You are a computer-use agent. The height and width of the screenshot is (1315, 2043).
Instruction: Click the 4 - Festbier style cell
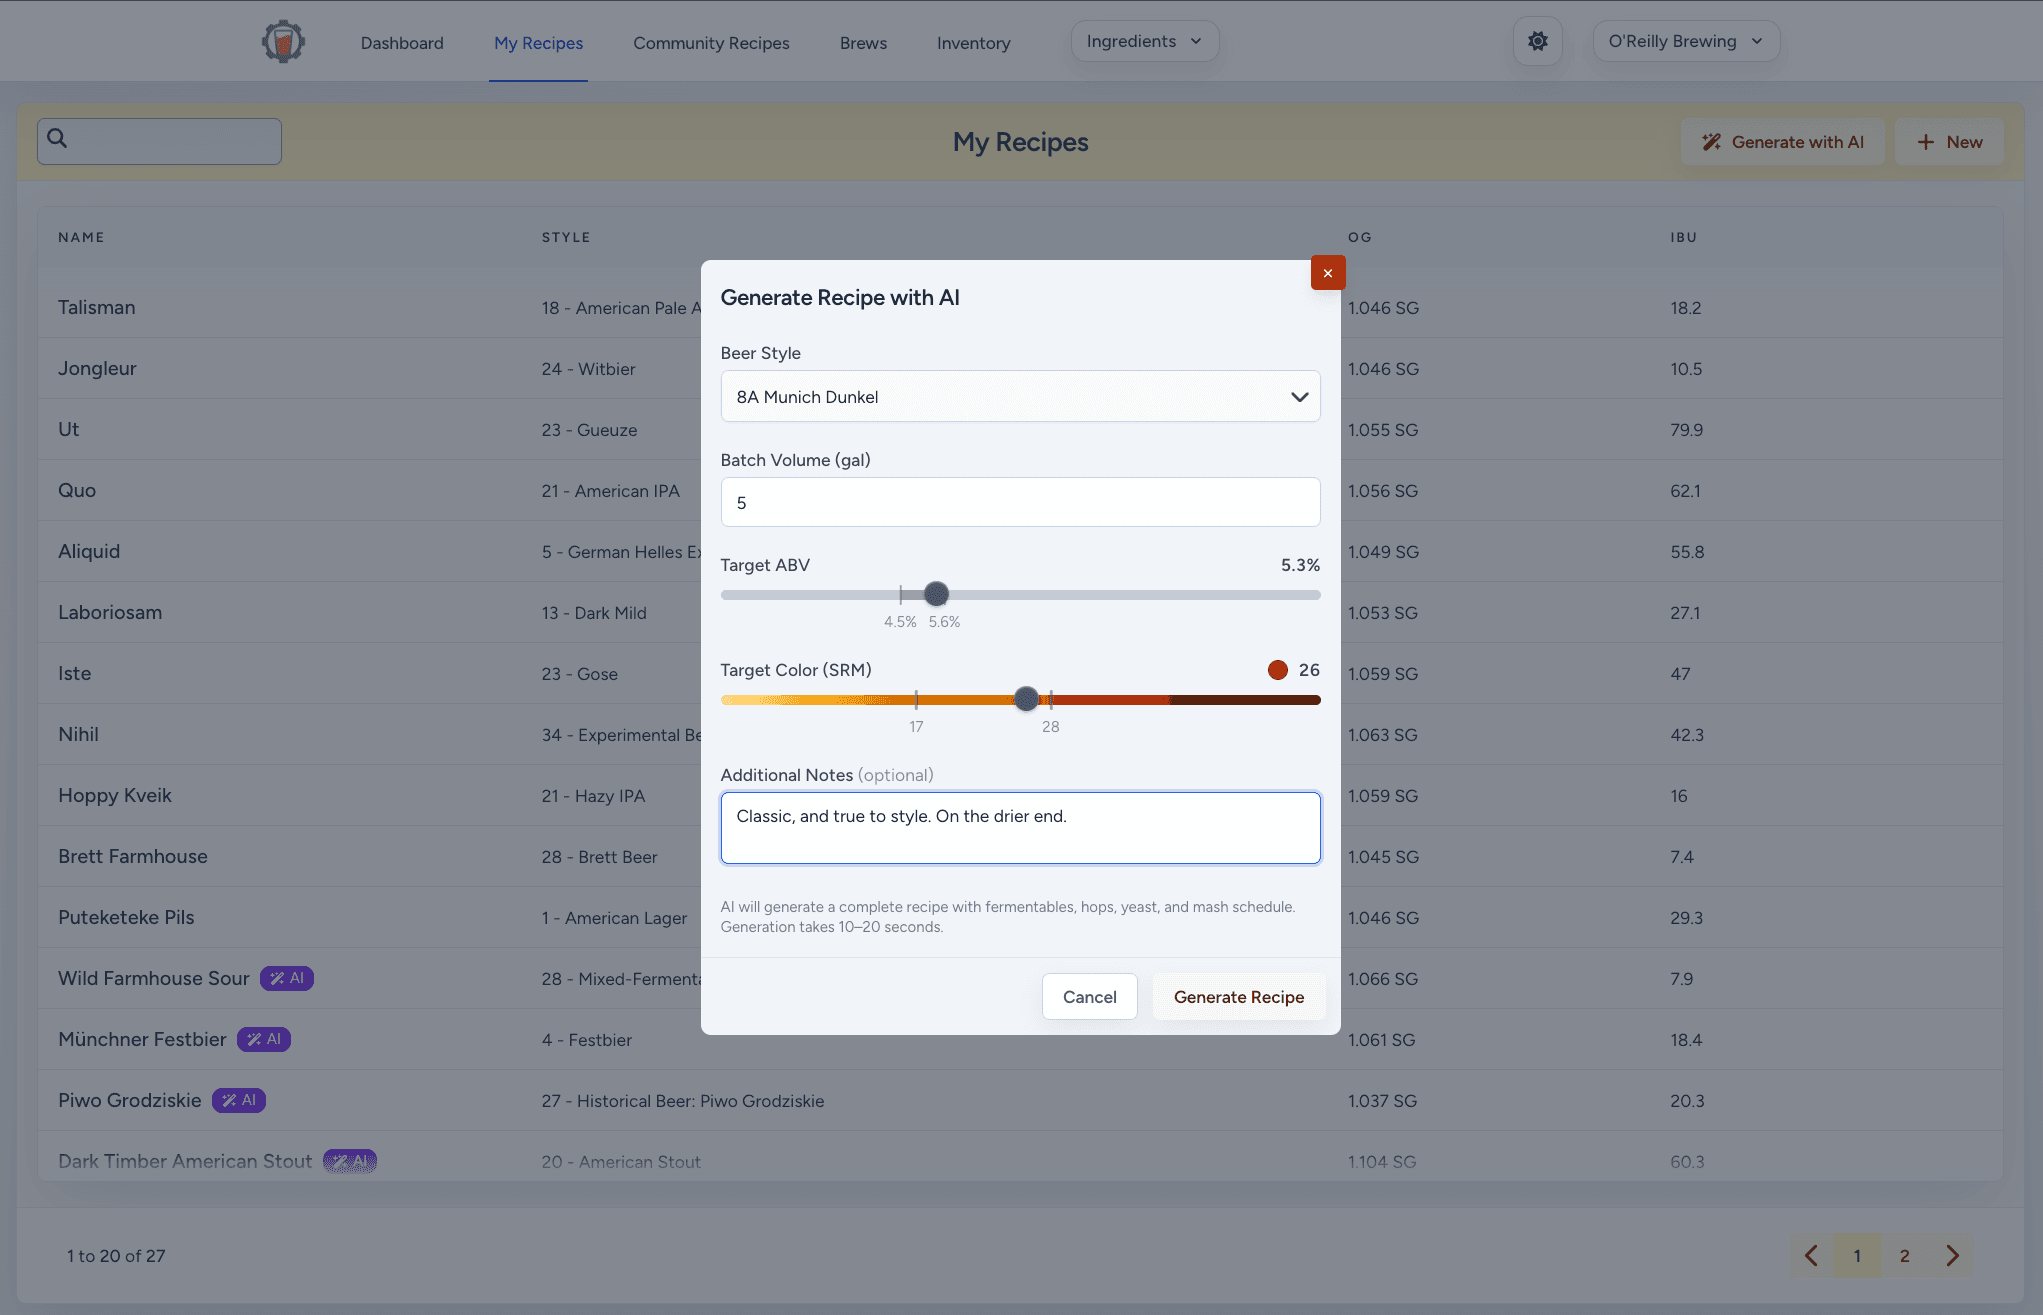point(587,1040)
